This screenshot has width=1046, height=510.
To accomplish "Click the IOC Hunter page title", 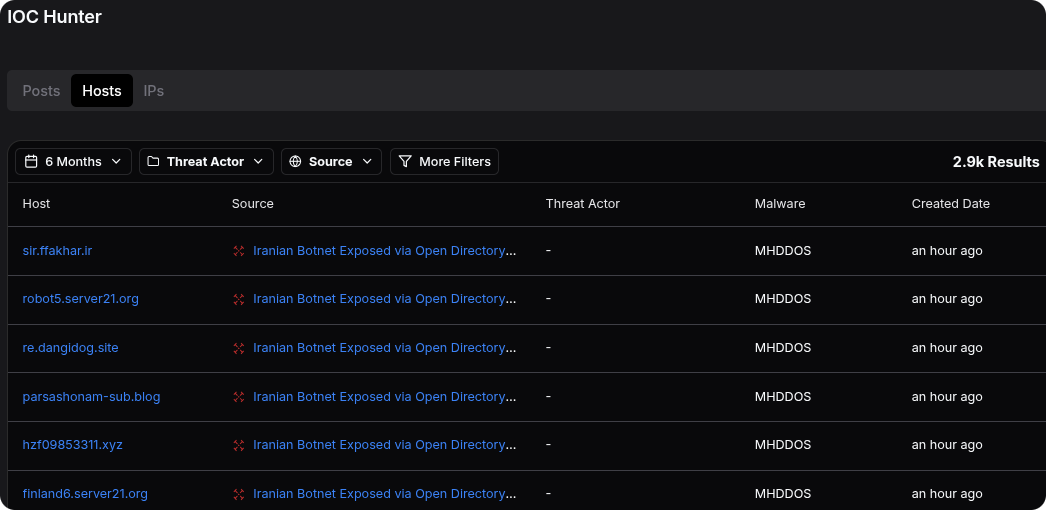I will 55,17.
